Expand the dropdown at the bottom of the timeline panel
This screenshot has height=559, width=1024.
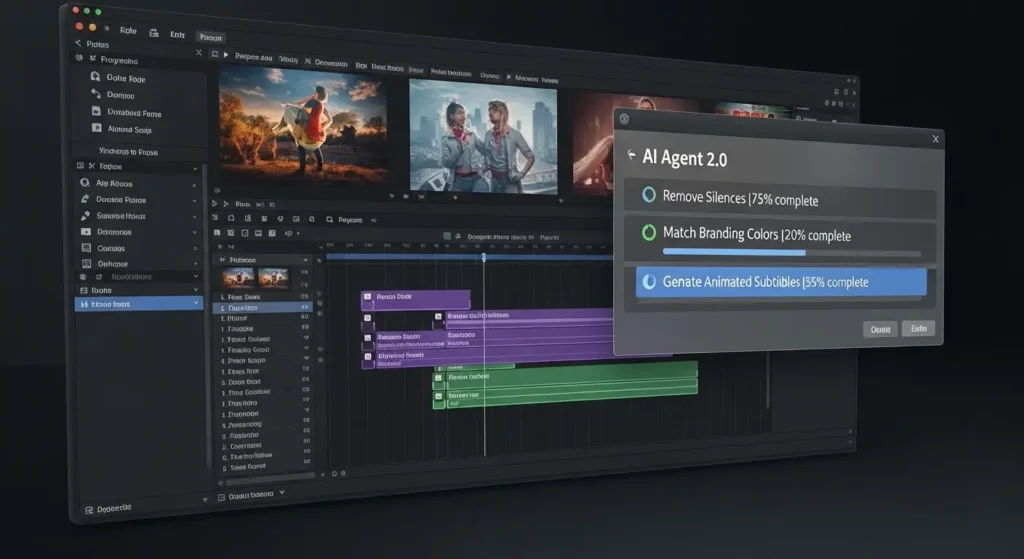282,494
